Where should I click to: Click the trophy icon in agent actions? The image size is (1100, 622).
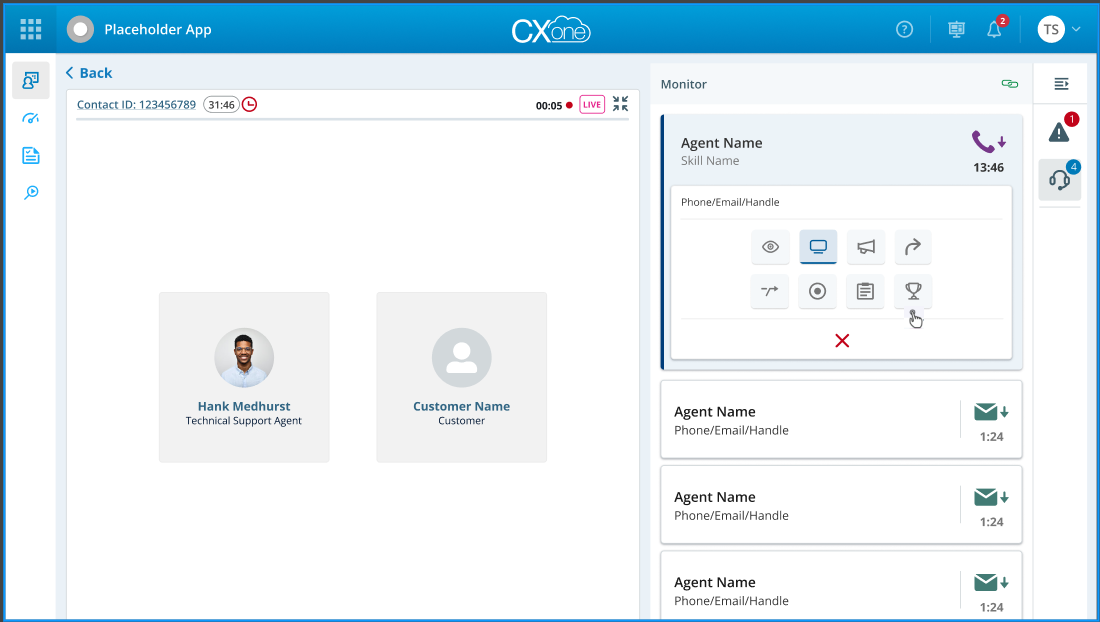tap(913, 291)
